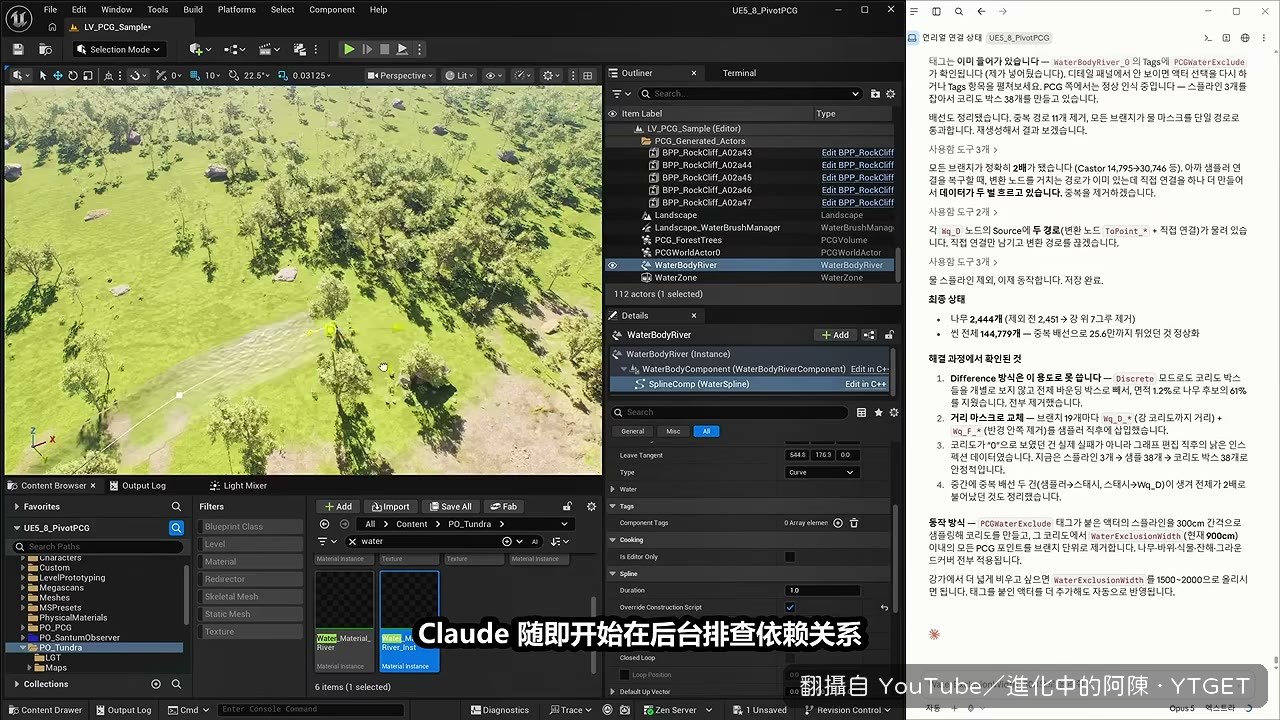Click the Save All button
This screenshot has height=720, width=1280.
pyautogui.click(x=449, y=506)
